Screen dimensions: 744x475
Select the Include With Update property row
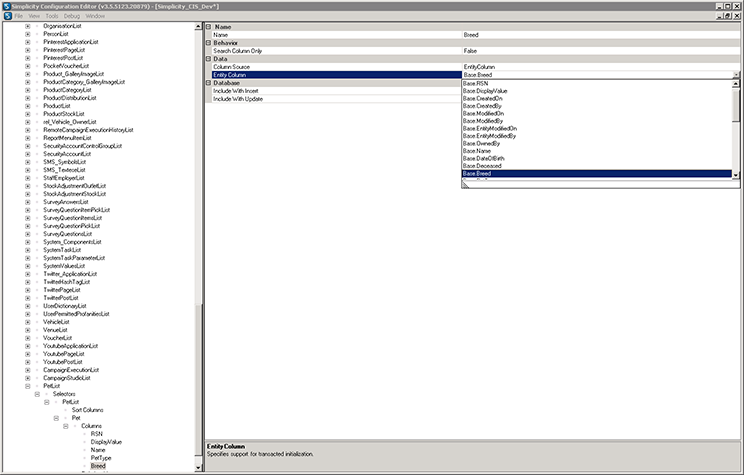336,99
